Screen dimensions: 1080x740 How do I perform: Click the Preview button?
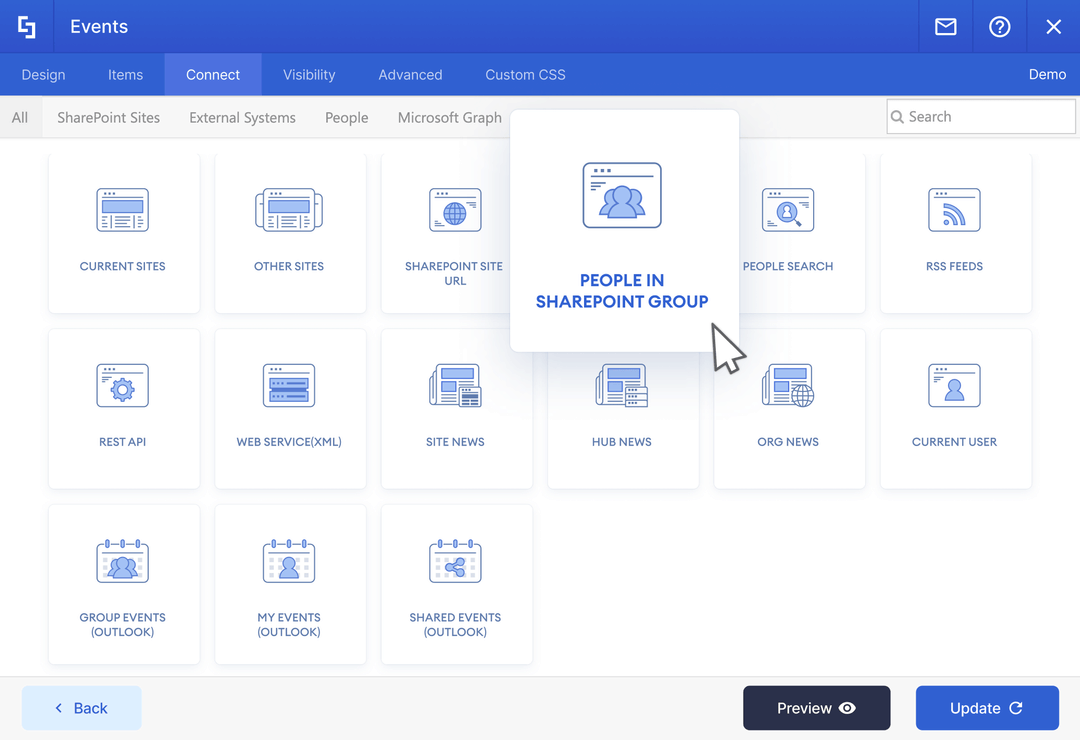click(x=816, y=708)
